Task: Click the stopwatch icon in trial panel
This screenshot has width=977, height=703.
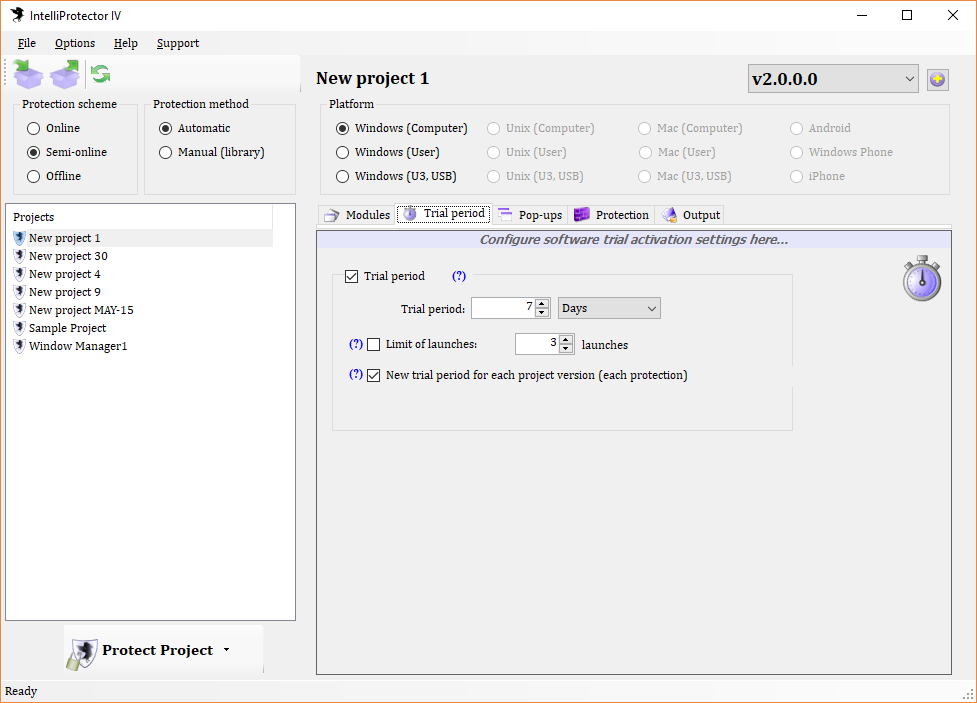Action: (922, 278)
